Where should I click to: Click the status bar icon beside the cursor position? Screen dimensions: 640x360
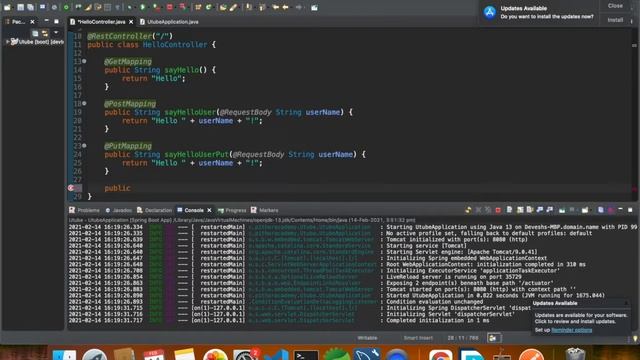493,338
